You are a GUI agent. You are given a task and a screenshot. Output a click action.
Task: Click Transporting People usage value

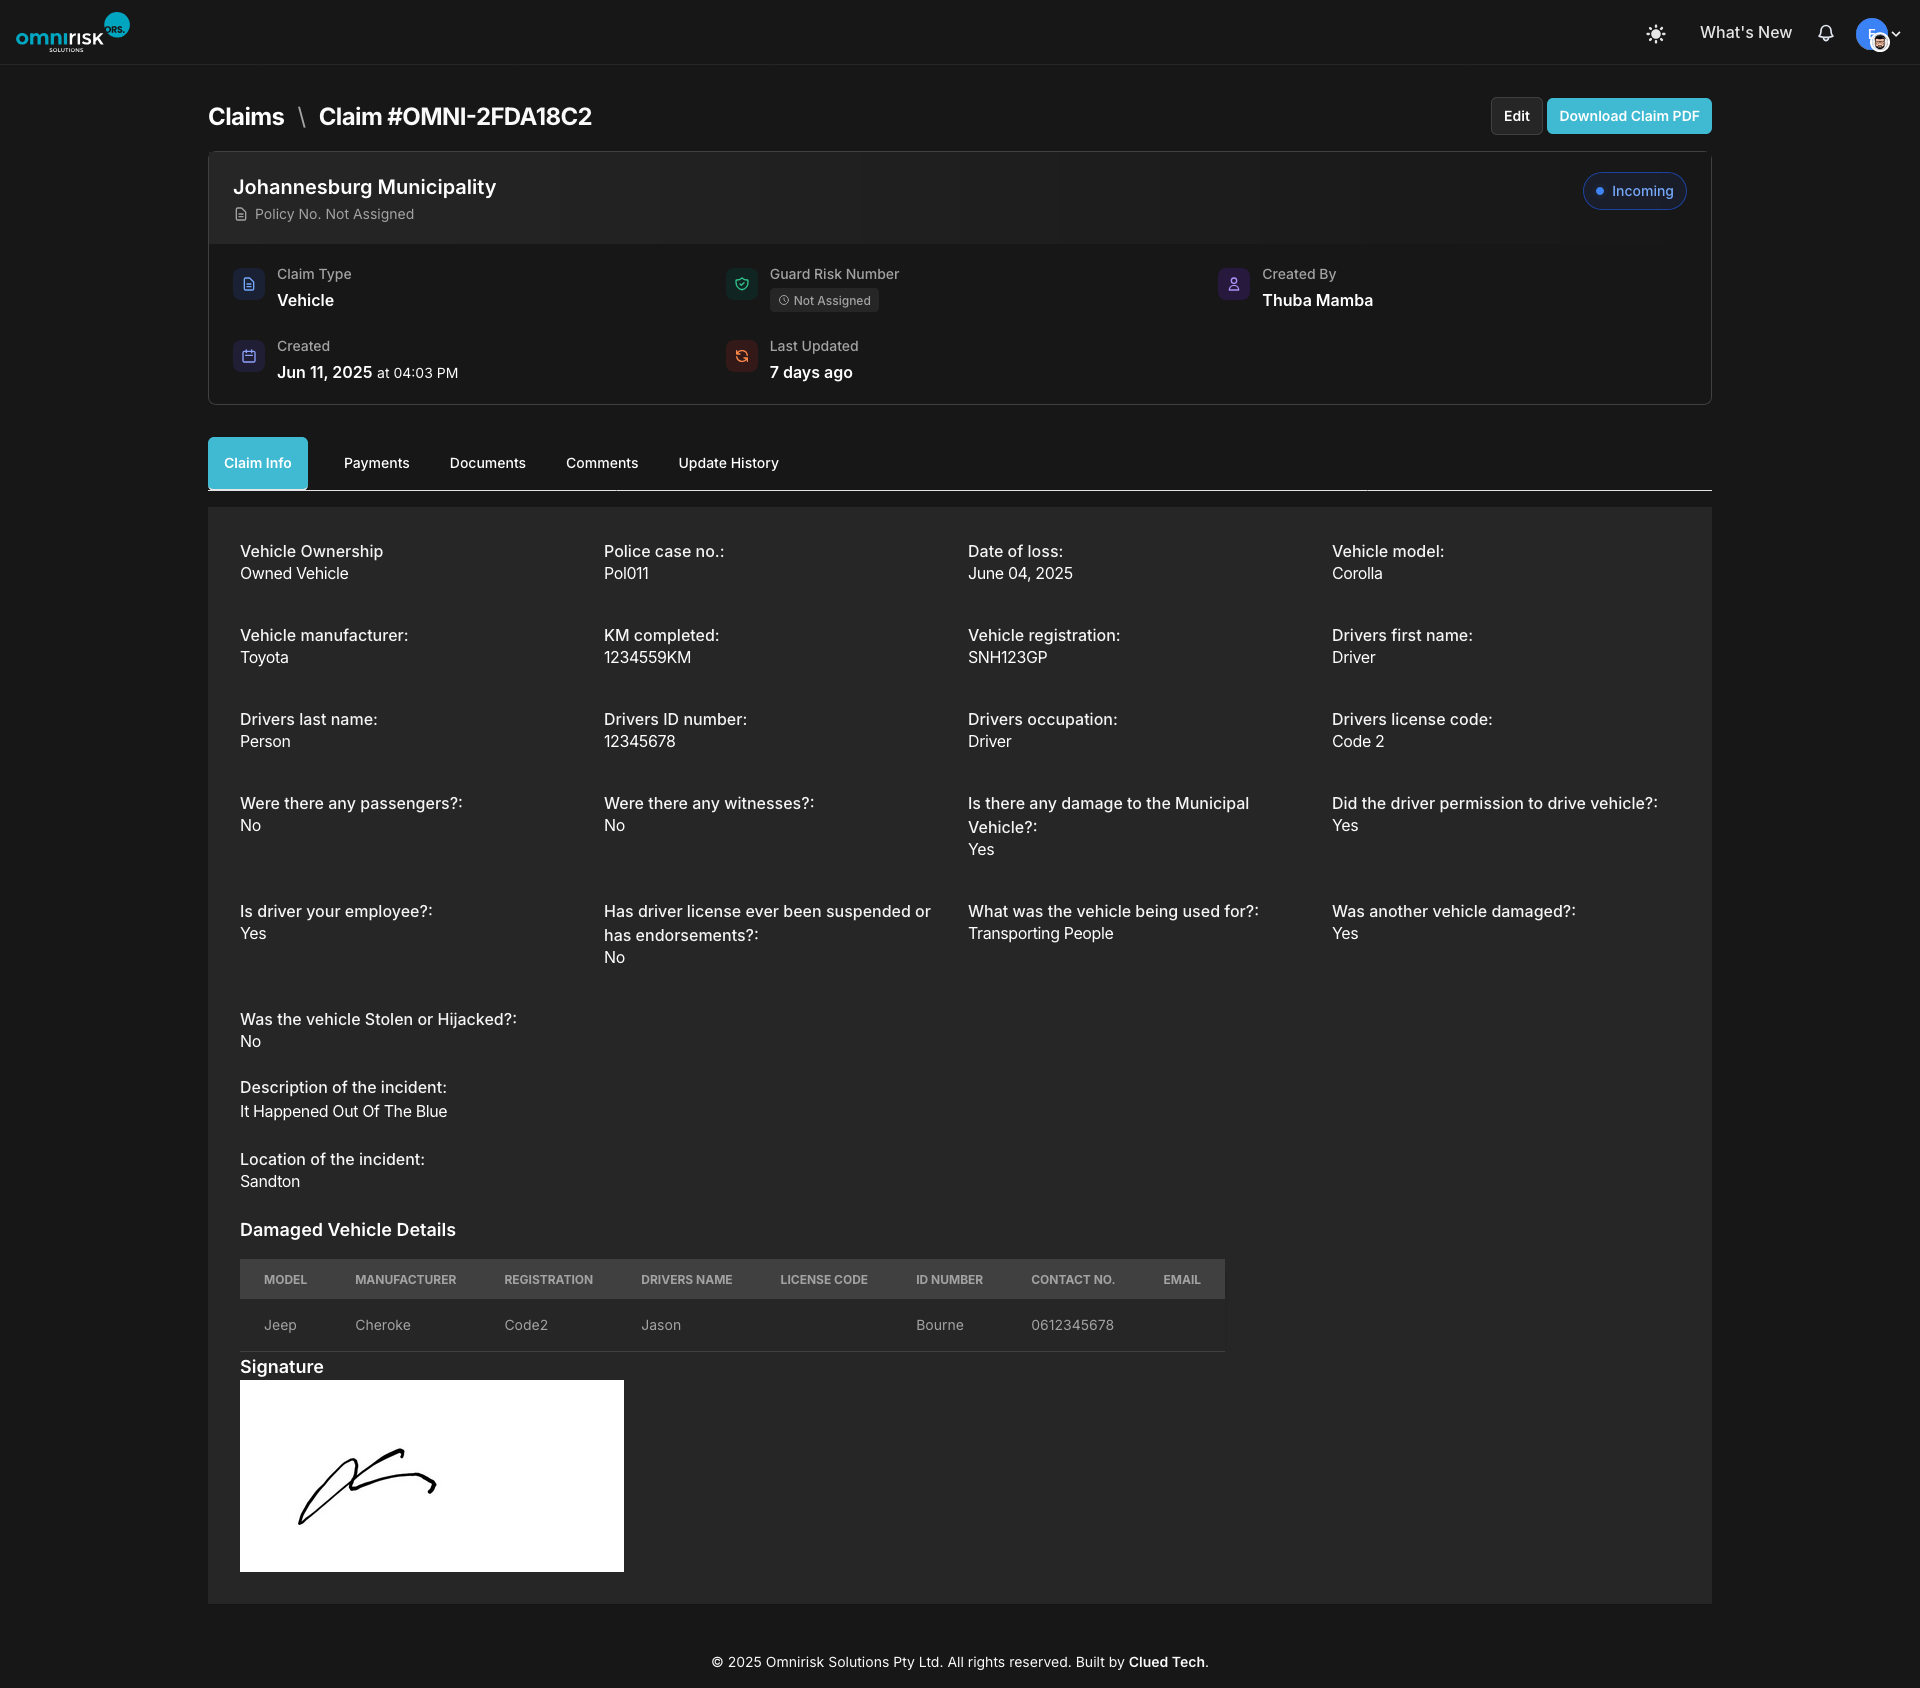[x=1040, y=933]
